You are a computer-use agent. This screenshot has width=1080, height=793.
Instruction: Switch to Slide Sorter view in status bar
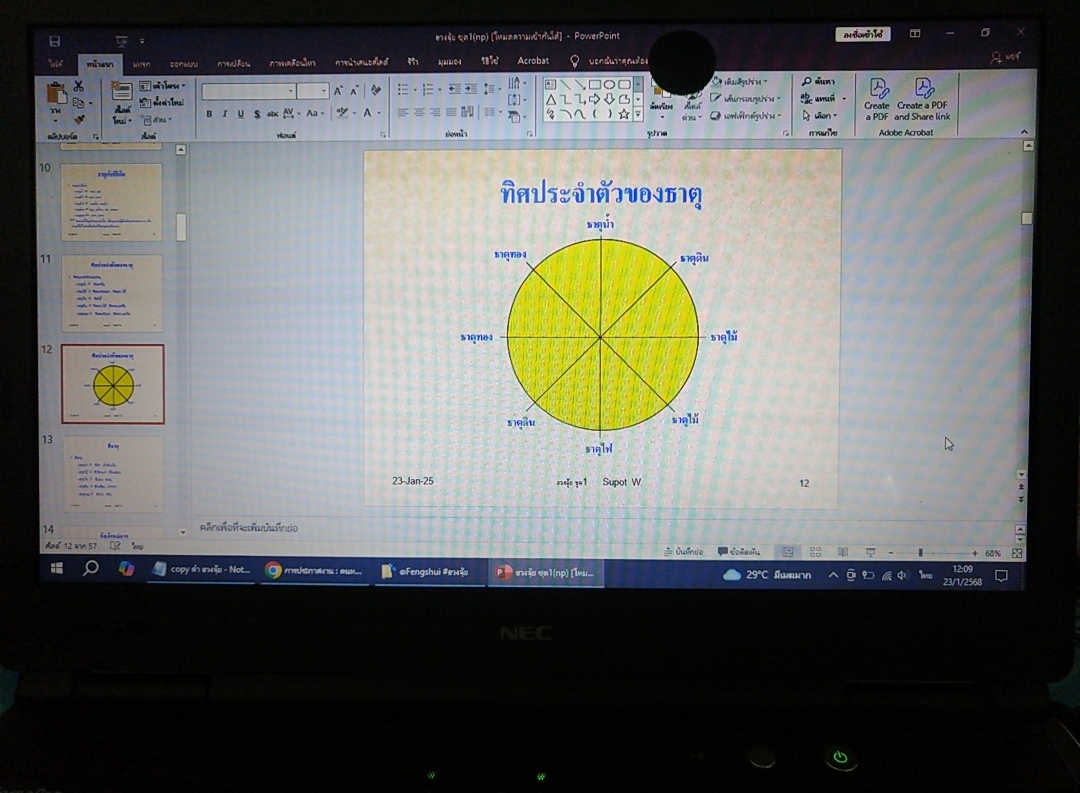tap(815, 552)
